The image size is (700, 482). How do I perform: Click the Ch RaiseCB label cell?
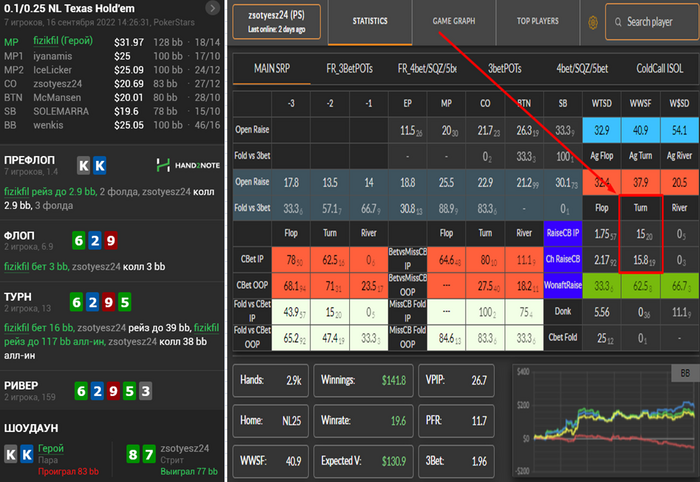coord(562,259)
